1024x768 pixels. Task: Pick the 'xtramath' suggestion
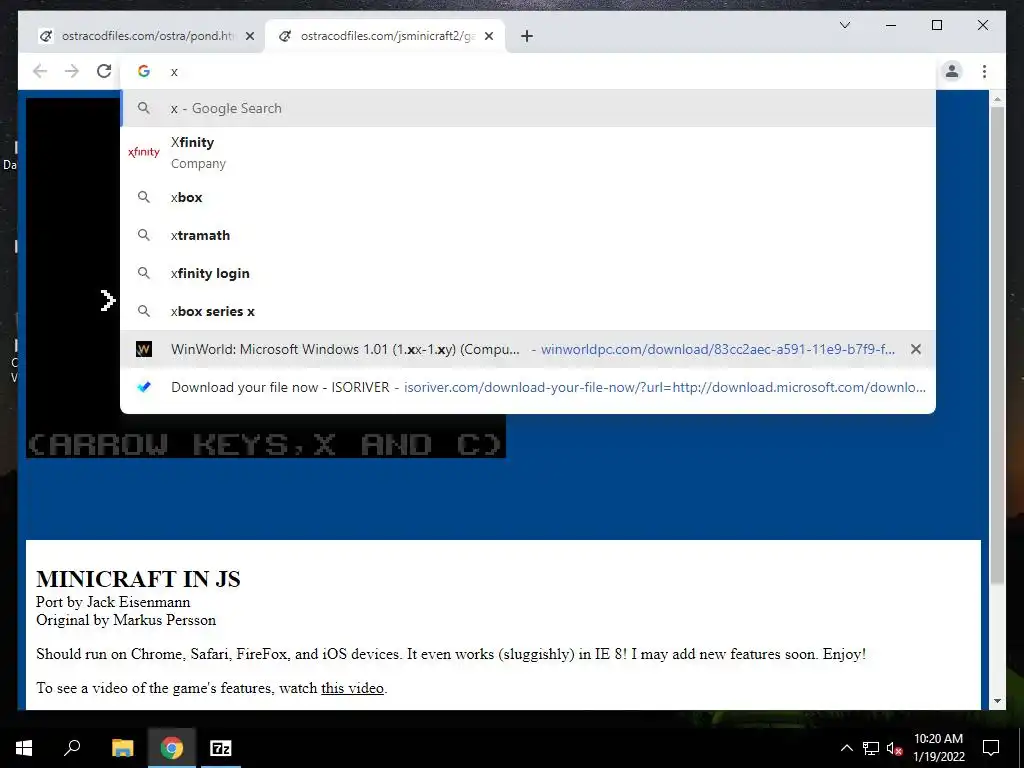pos(528,235)
